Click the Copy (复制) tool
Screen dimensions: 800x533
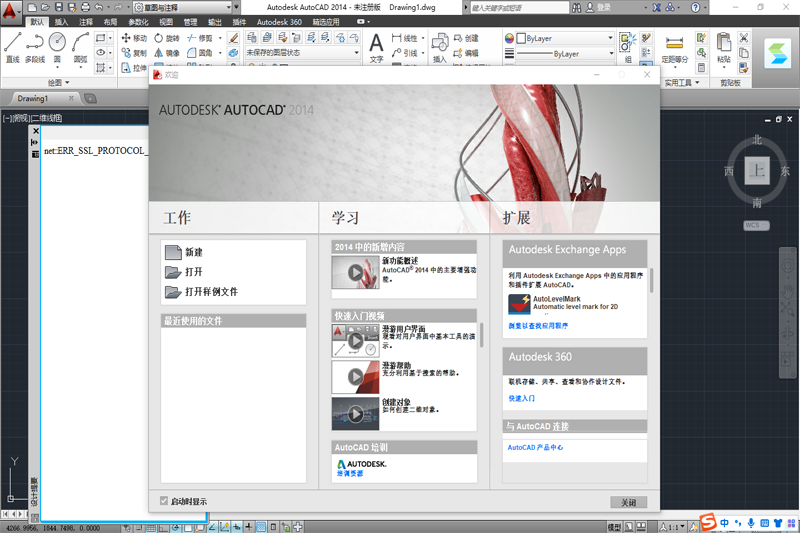click(x=134, y=53)
